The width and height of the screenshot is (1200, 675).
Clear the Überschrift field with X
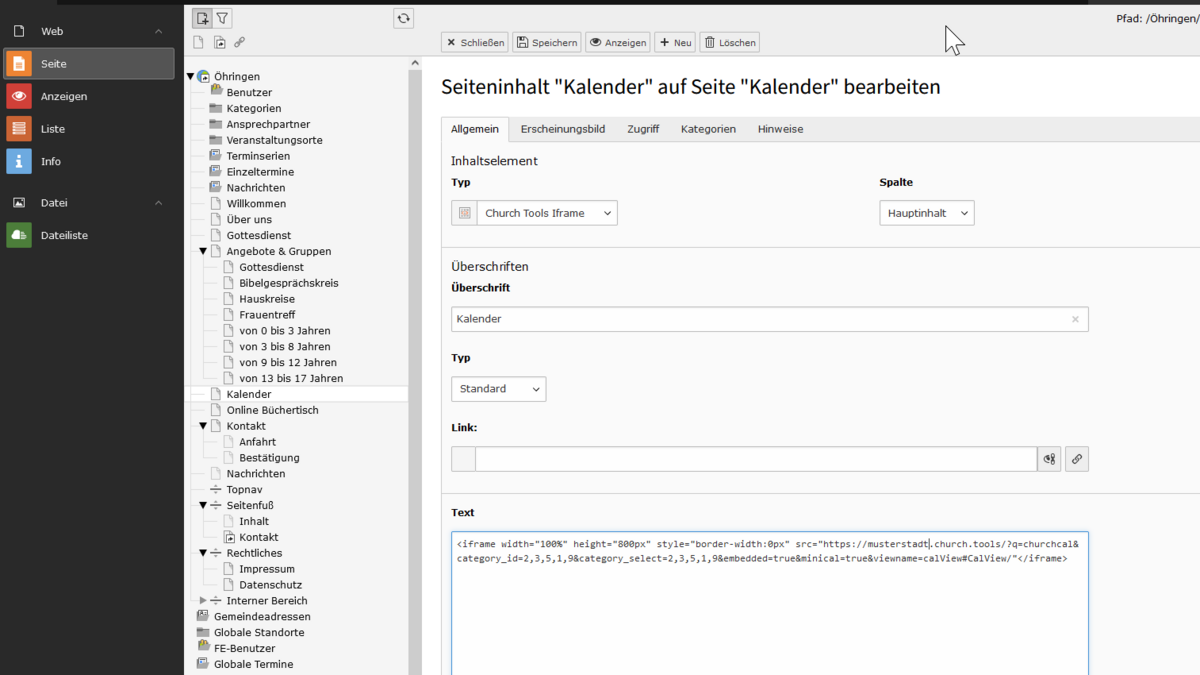1075,319
